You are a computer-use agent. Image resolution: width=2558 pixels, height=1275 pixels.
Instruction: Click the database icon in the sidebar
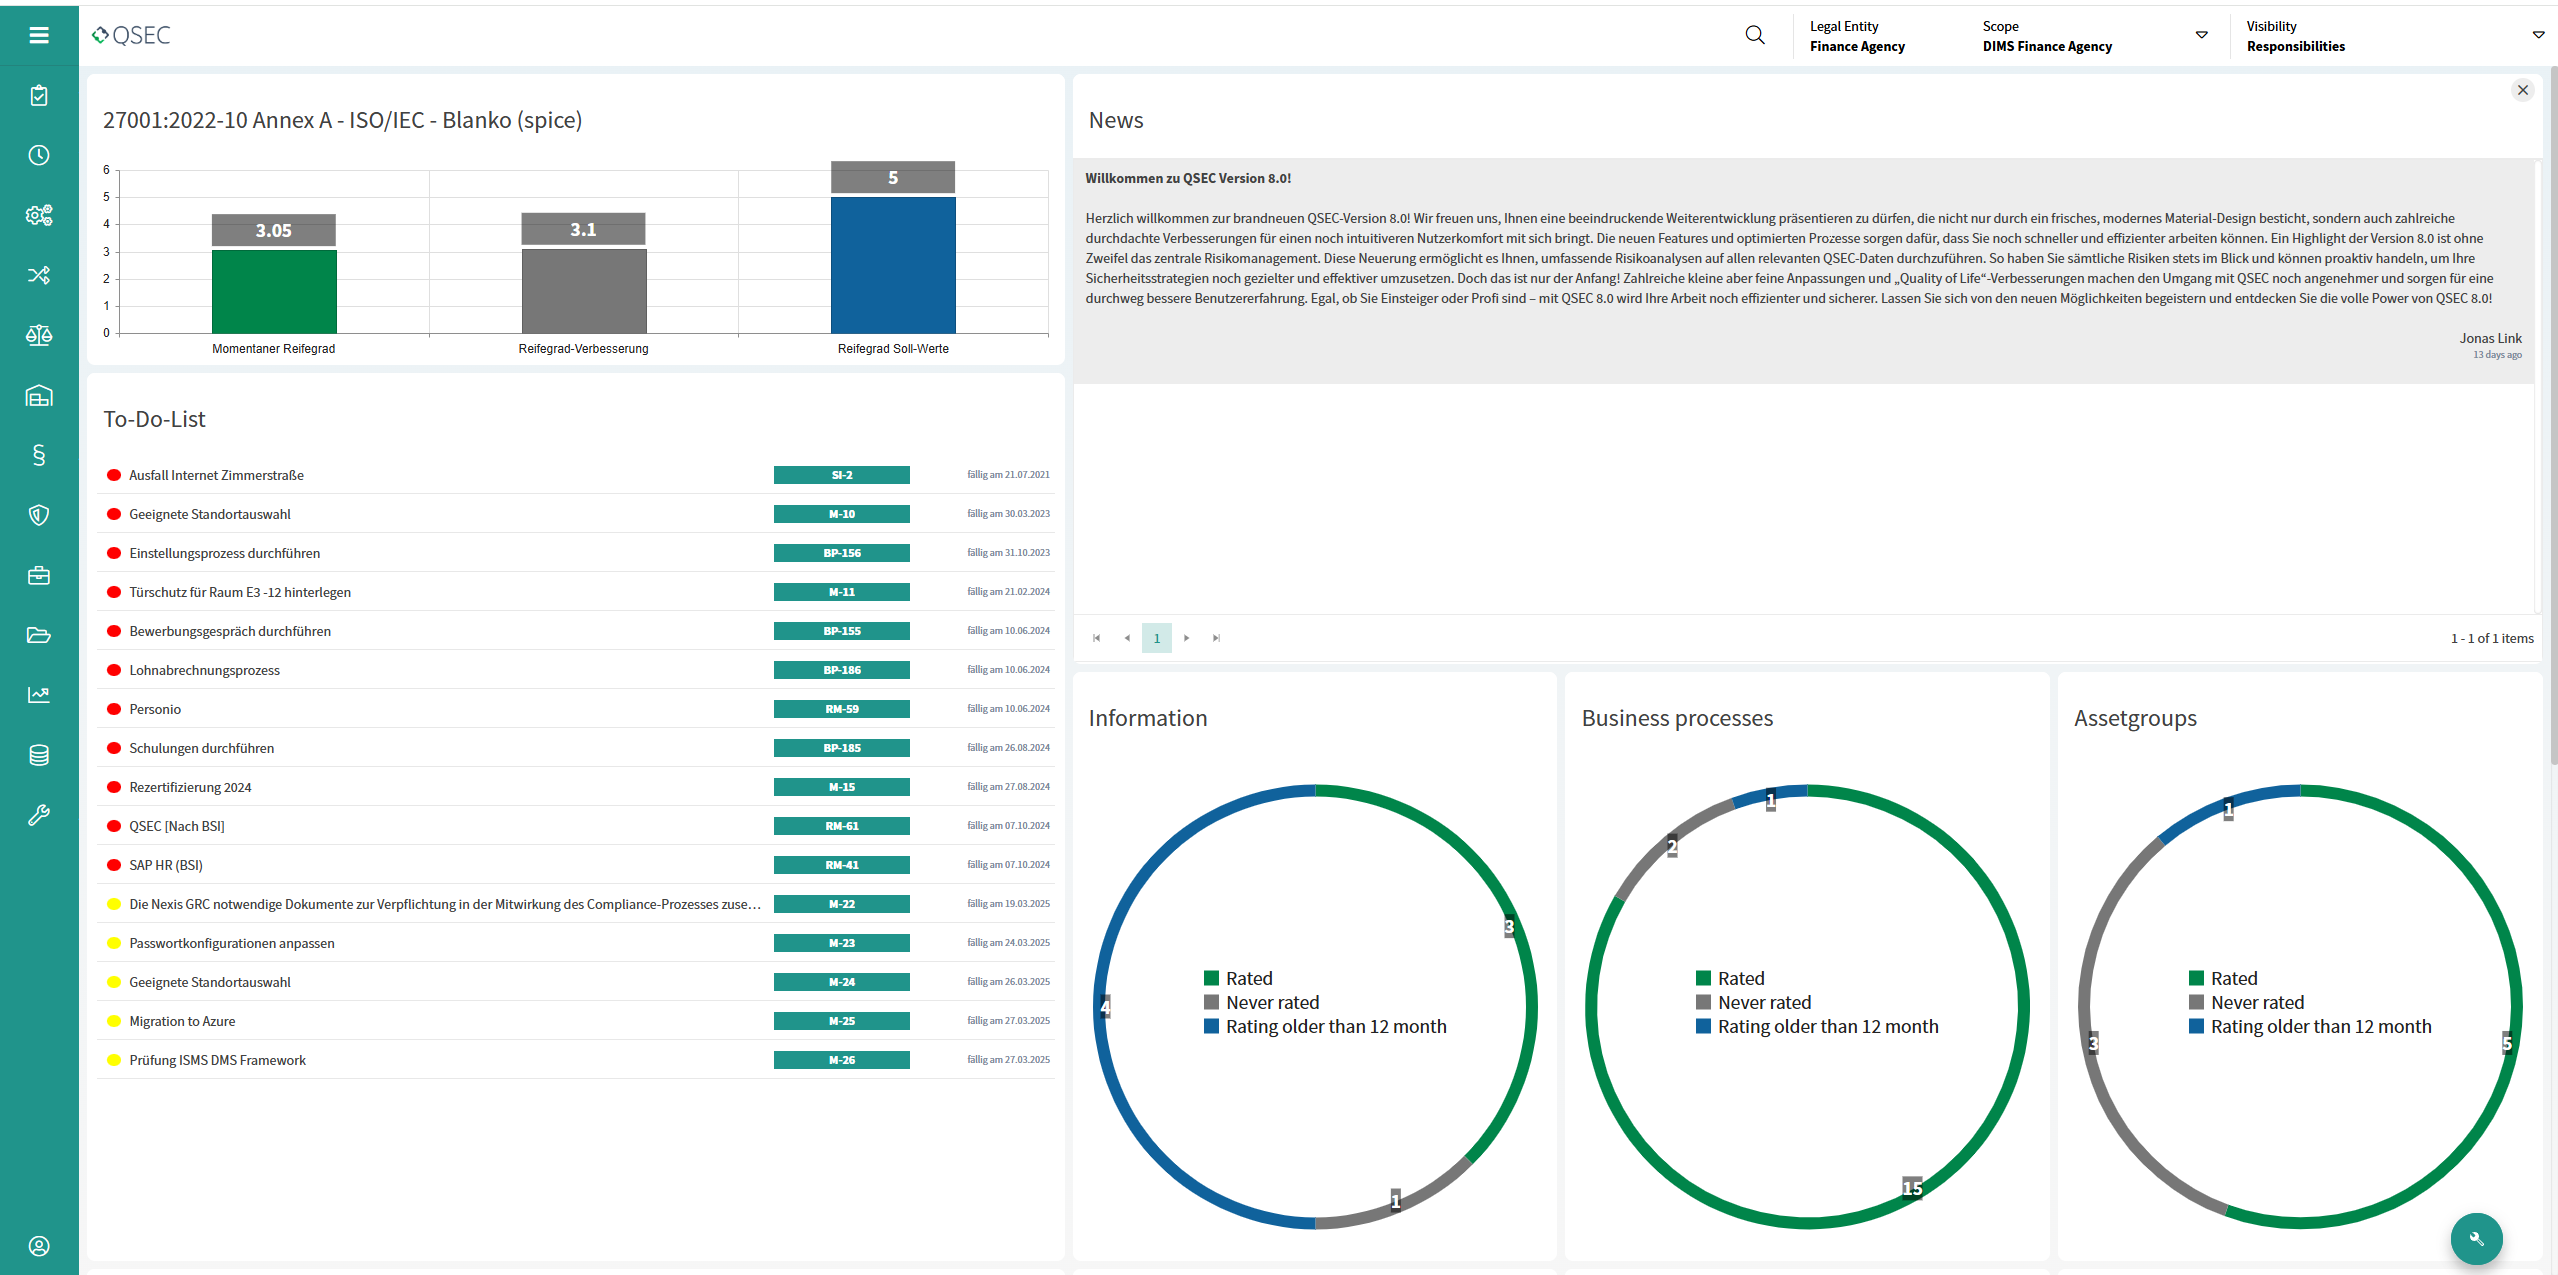coord(39,754)
